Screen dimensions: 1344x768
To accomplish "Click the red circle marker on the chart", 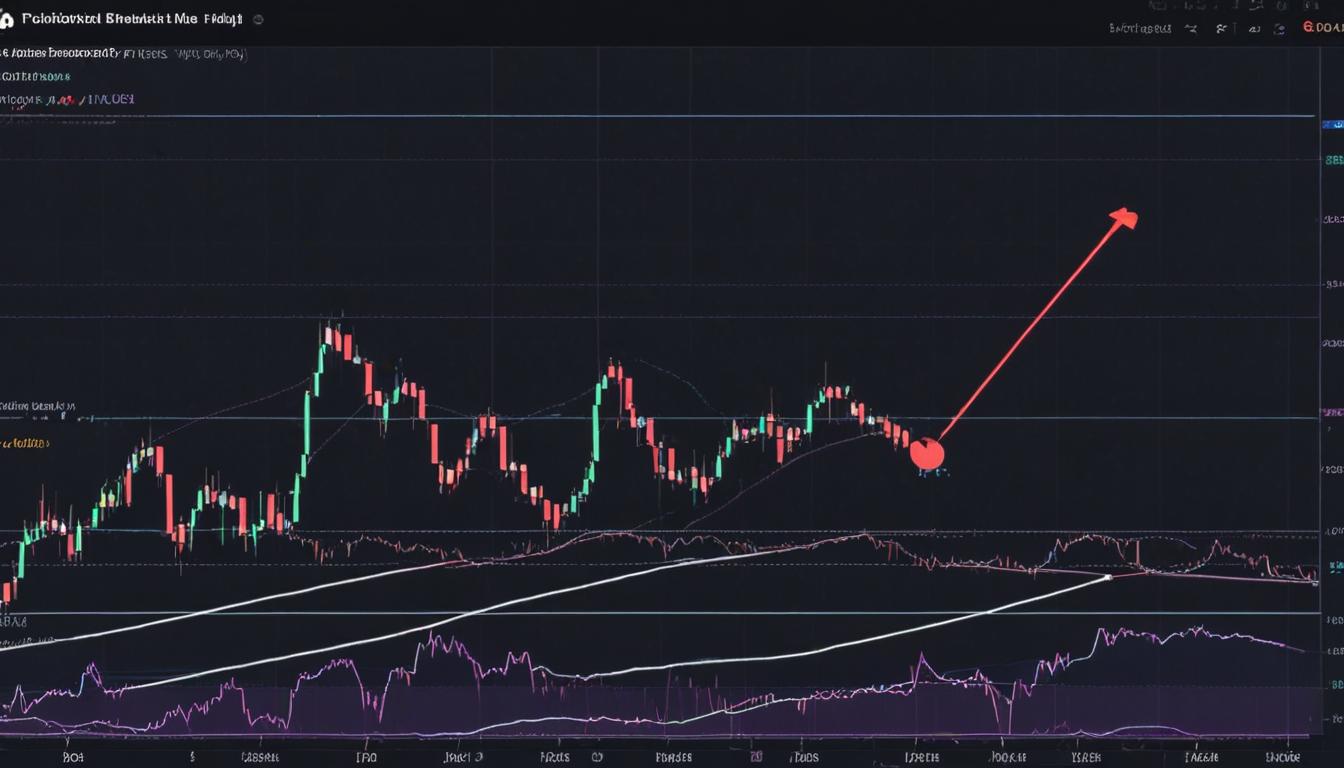I will (928, 455).
